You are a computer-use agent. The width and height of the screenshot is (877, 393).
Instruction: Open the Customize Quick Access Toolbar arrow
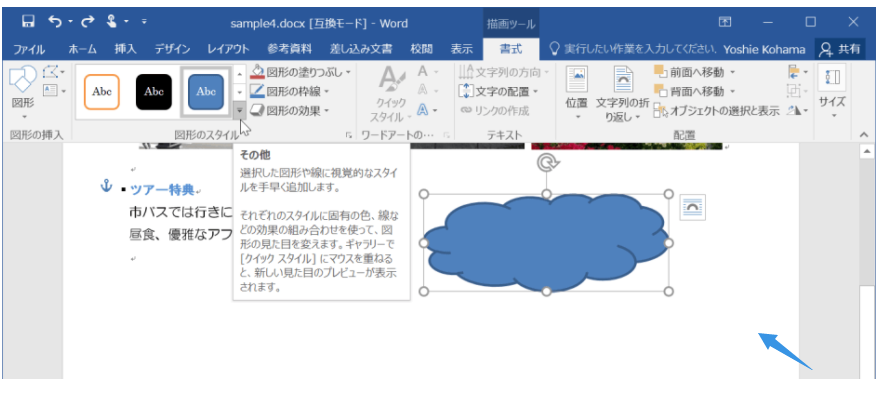click(144, 22)
